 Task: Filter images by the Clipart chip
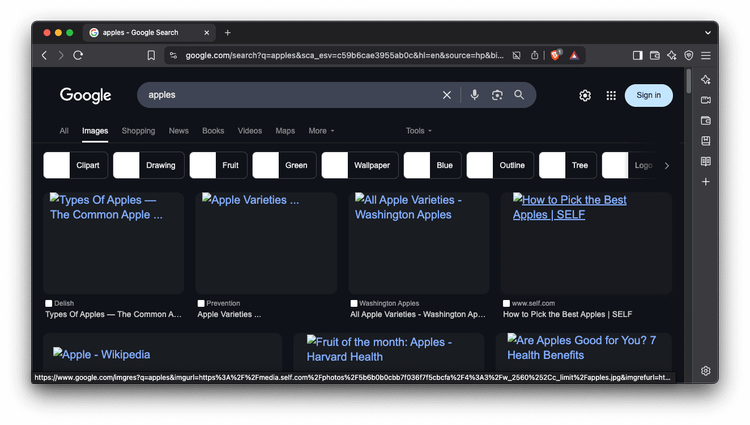[76, 165]
